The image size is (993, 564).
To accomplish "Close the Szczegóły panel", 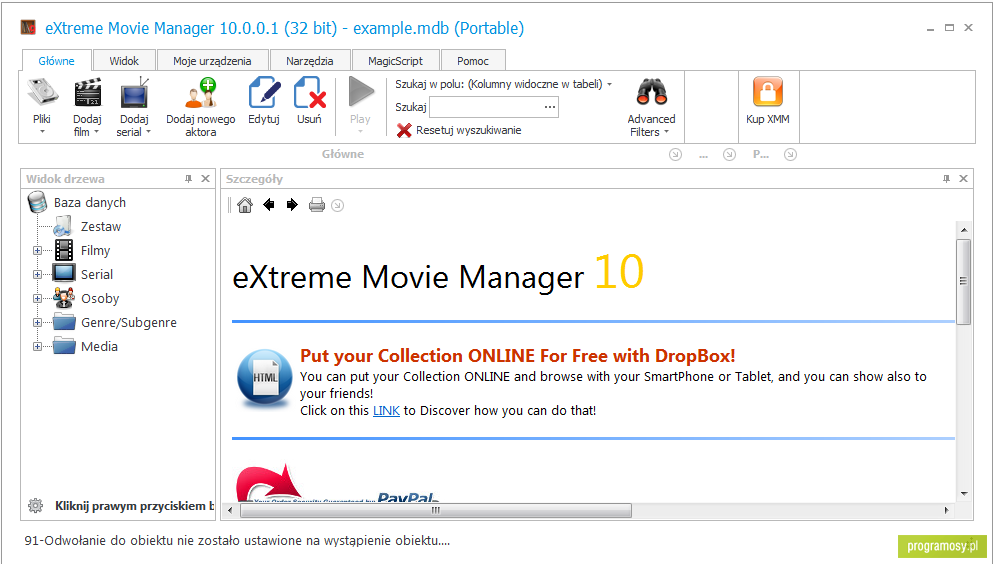I will [x=963, y=179].
